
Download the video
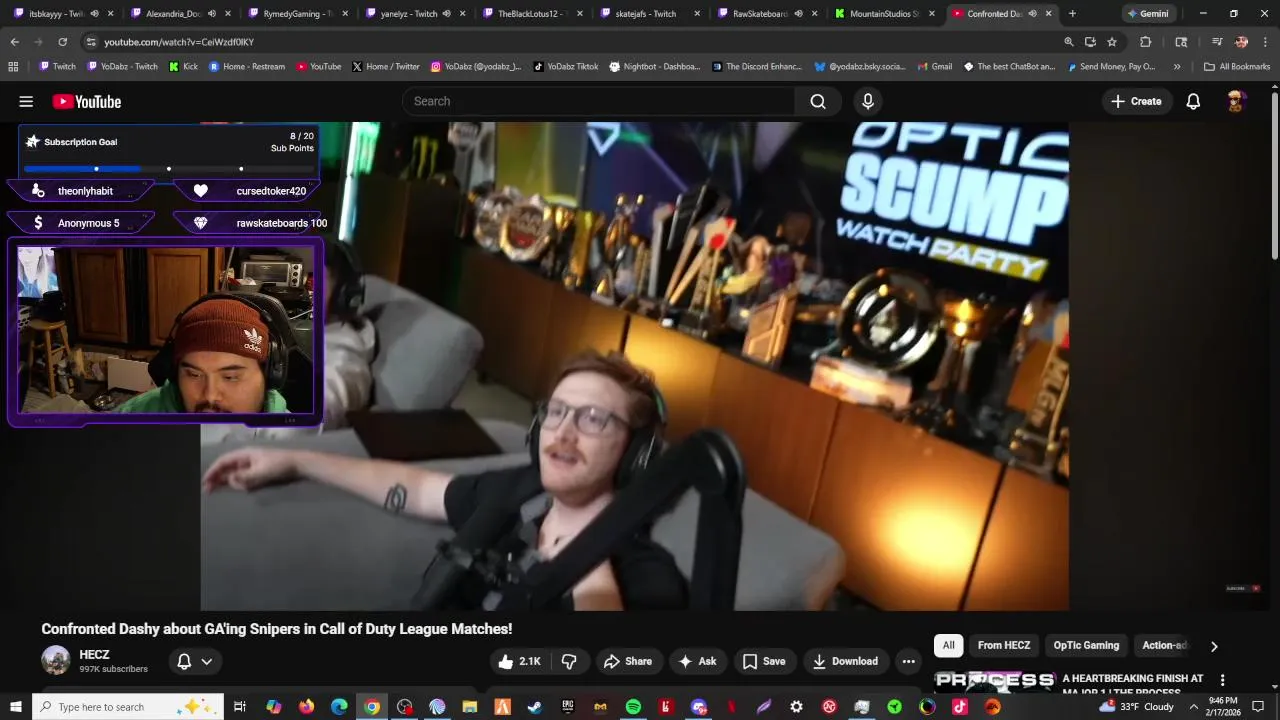[845, 661]
